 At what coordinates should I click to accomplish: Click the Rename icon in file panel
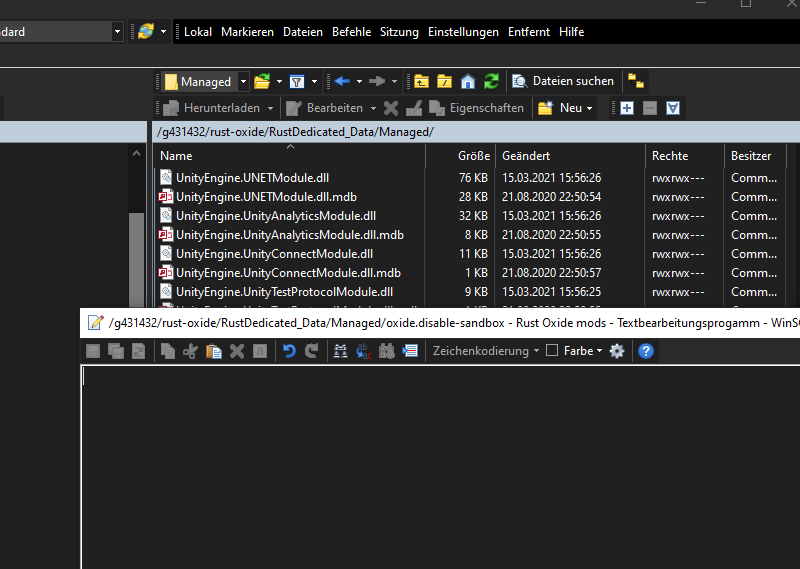tap(414, 108)
